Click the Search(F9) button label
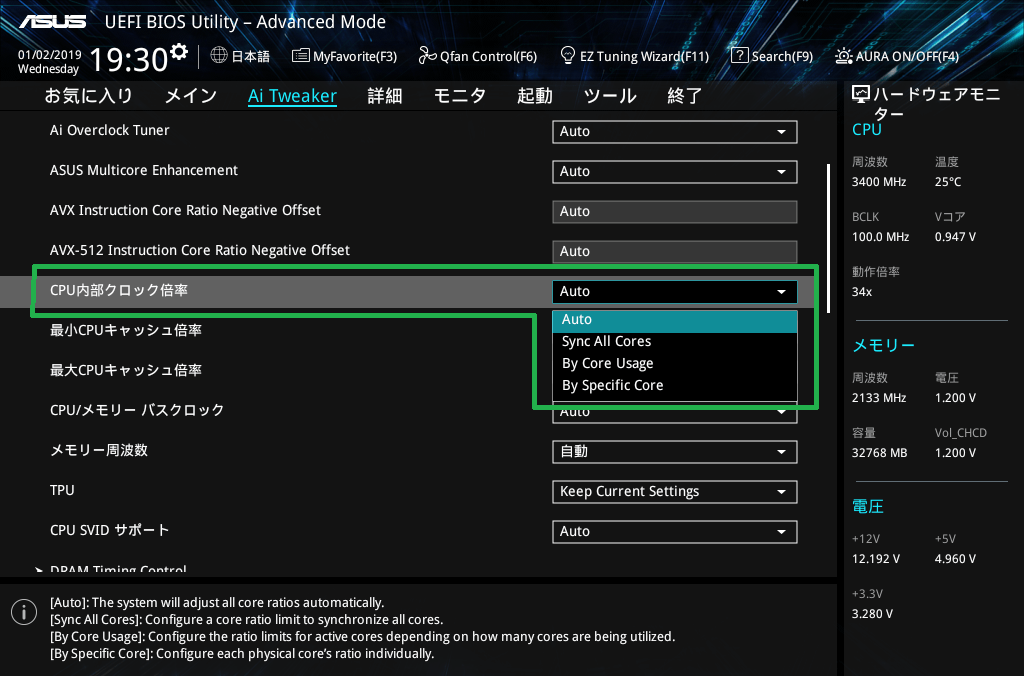 [782, 56]
